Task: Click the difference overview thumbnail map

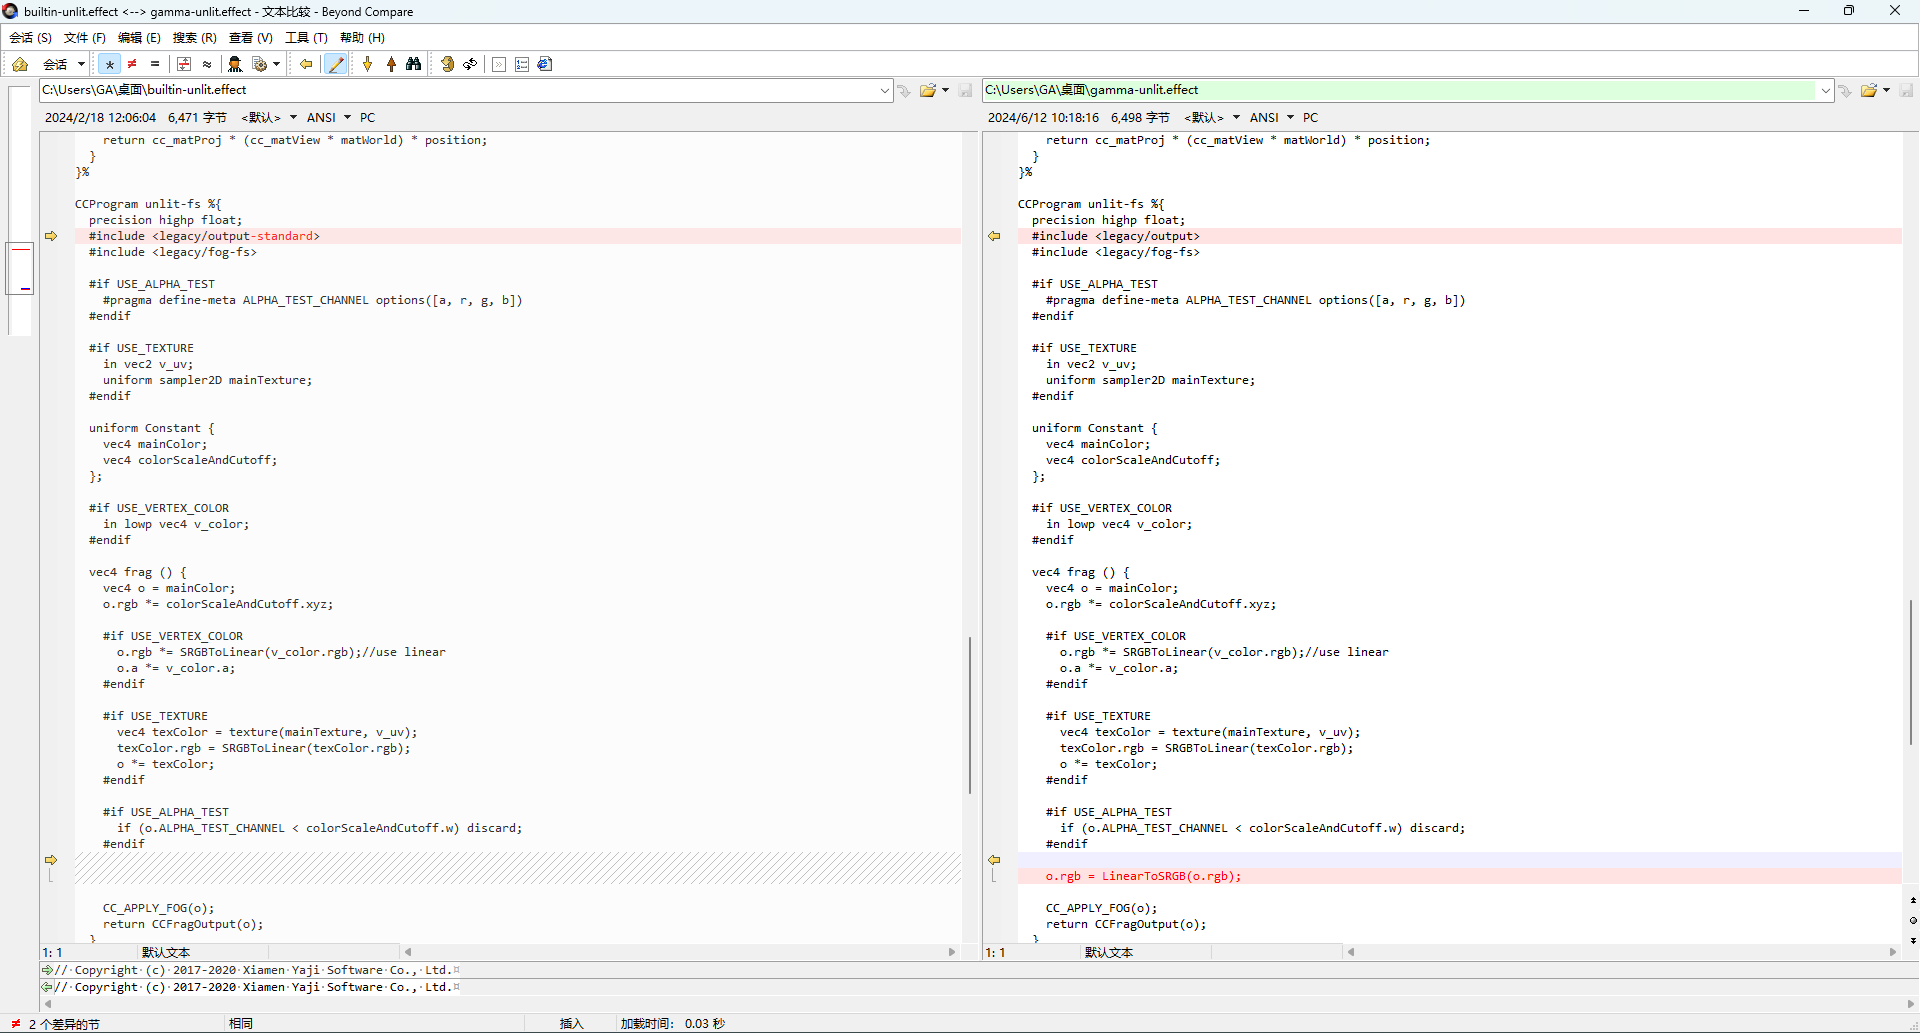Action: coord(20,210)
